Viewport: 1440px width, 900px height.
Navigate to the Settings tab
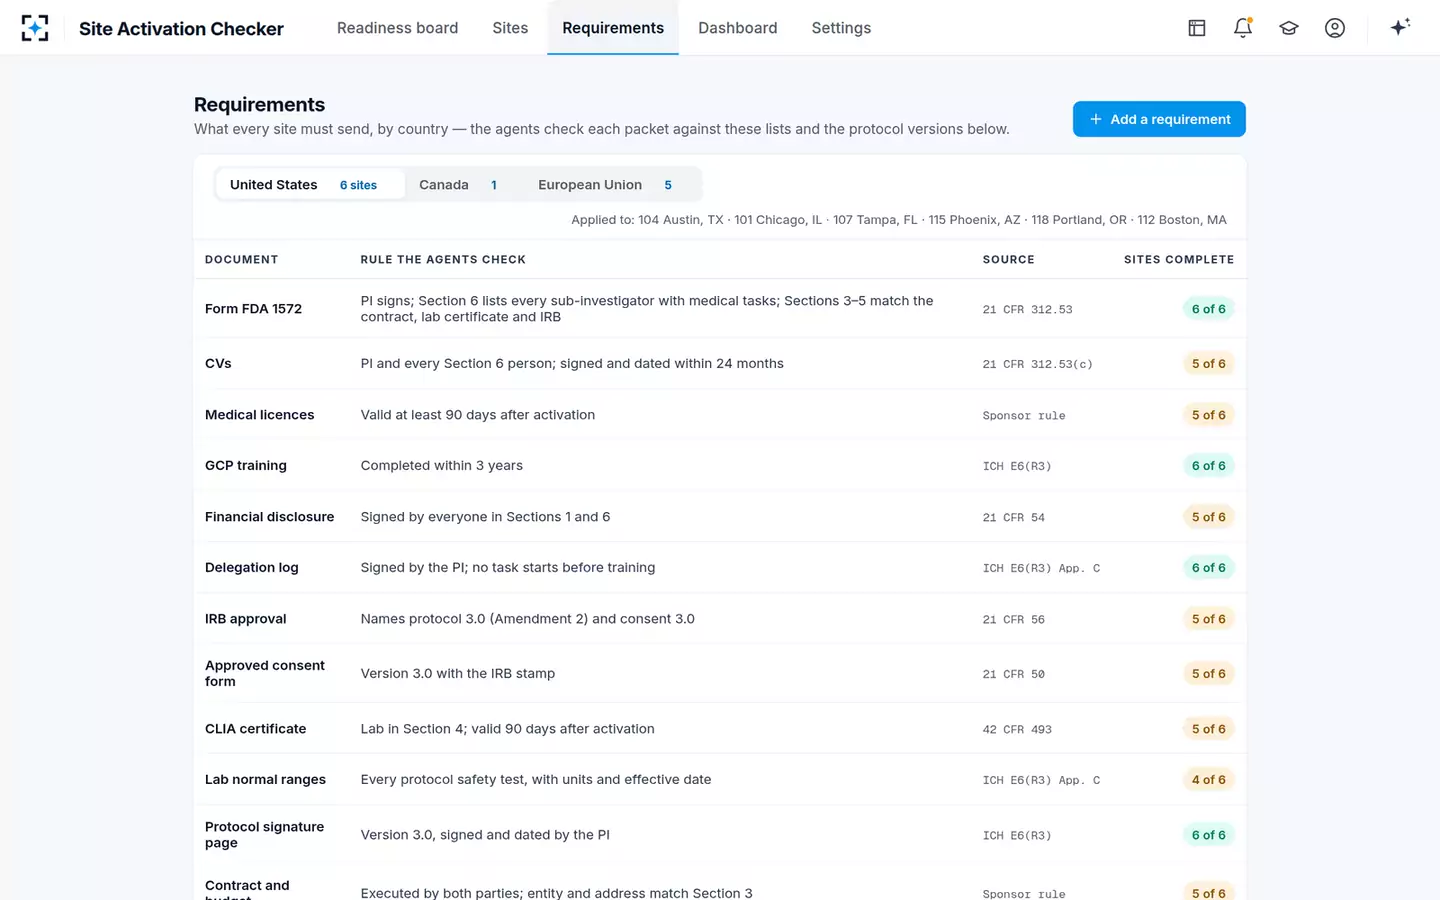click(x=841, y=28)
